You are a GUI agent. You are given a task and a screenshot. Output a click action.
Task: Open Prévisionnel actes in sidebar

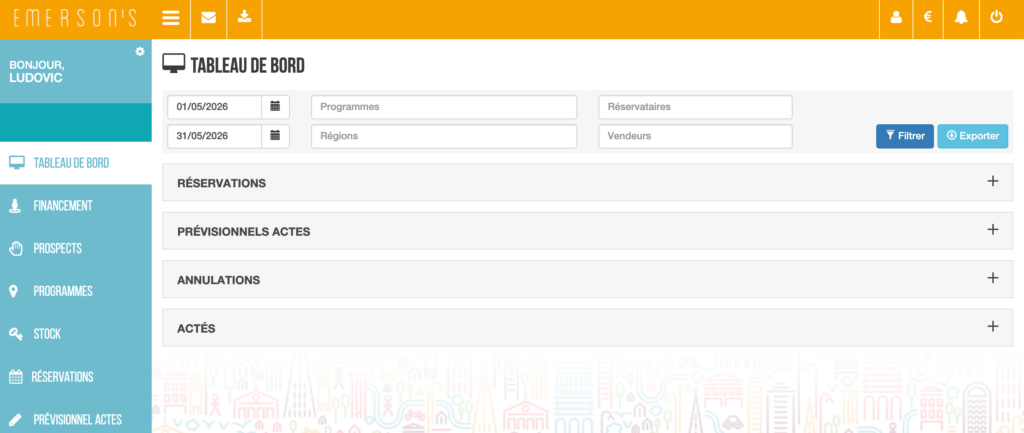pyautogui.click(x=76, y=419)
